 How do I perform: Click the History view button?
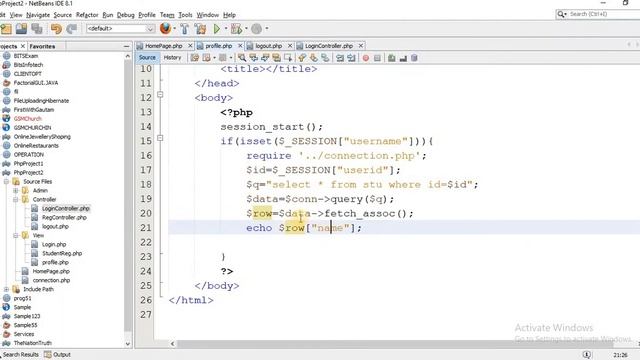point(172,58)
